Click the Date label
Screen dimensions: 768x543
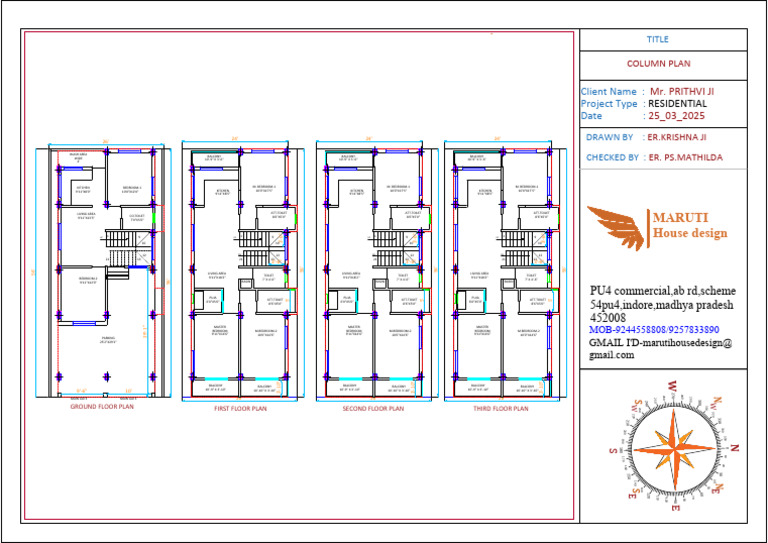(591, 116)
